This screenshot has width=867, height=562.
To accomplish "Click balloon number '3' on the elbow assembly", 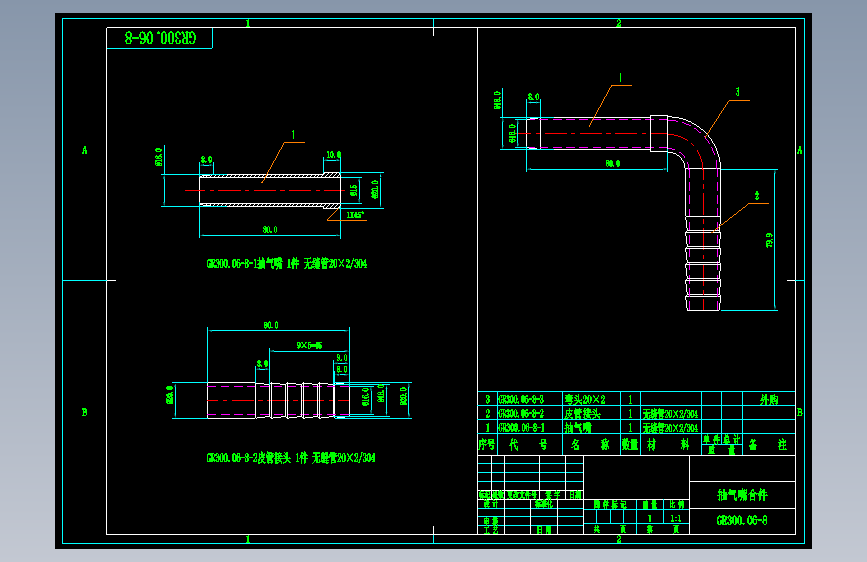I will 737,92.
